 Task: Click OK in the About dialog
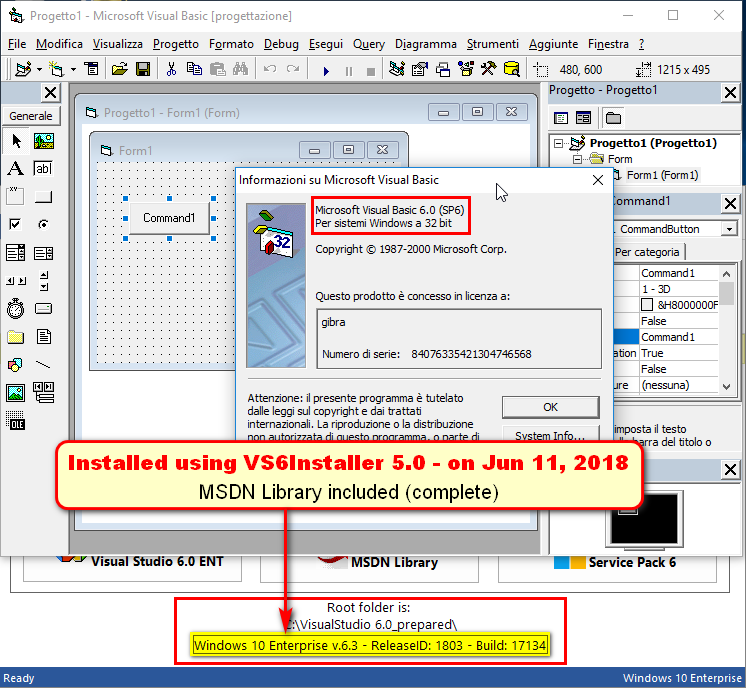pyautogui.click(x=550, y=407)
